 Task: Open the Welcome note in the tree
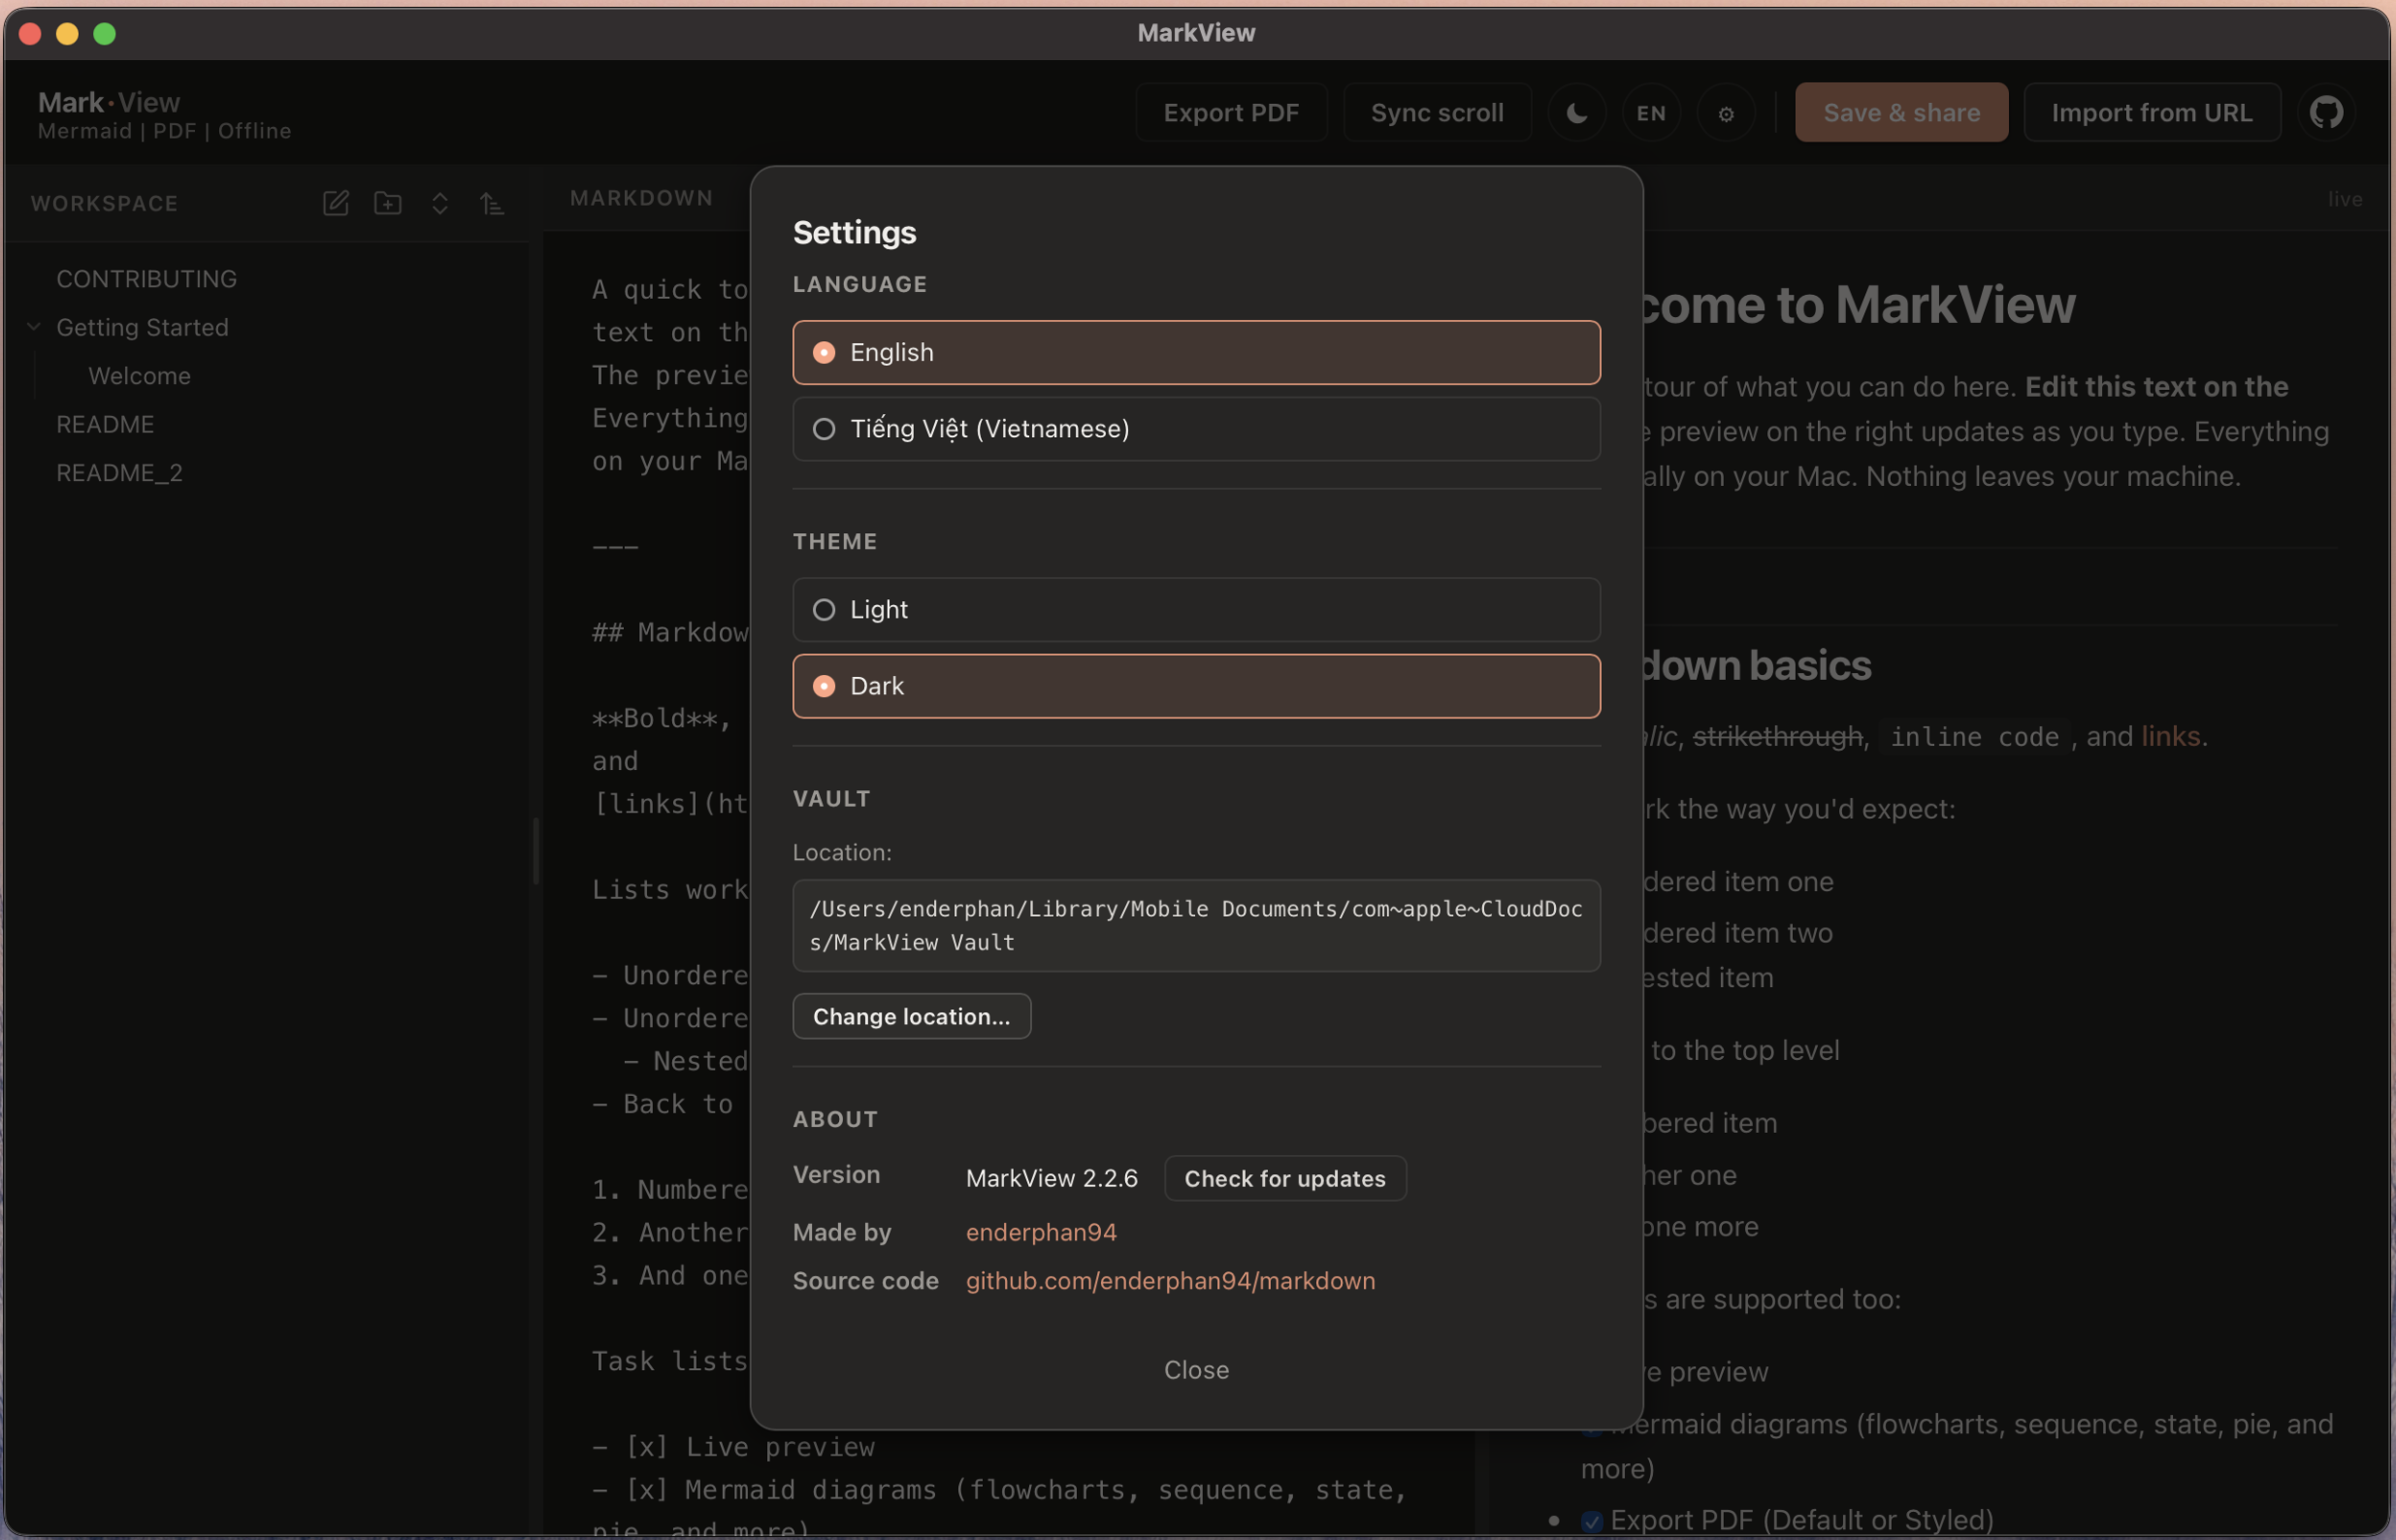point(139,376)
